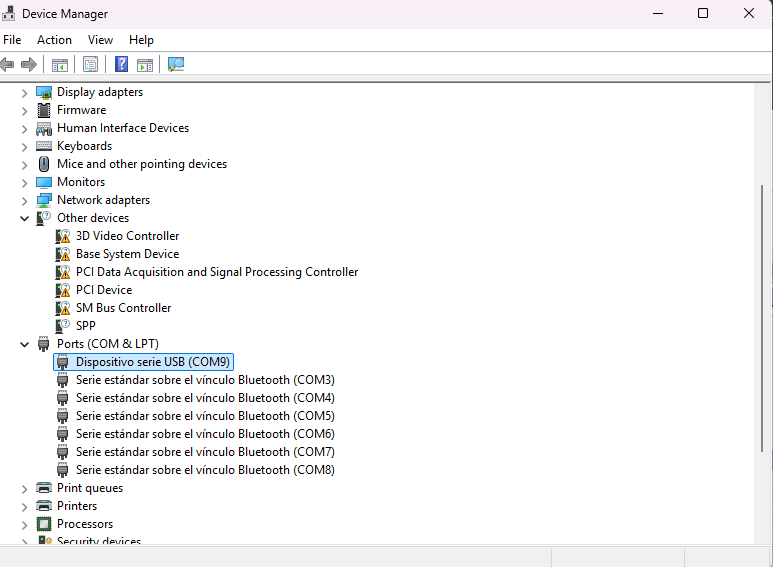Click the Forward arrow toolbar icon
The height and width of the screenshot is (567, 773).
tap(29, 65)
